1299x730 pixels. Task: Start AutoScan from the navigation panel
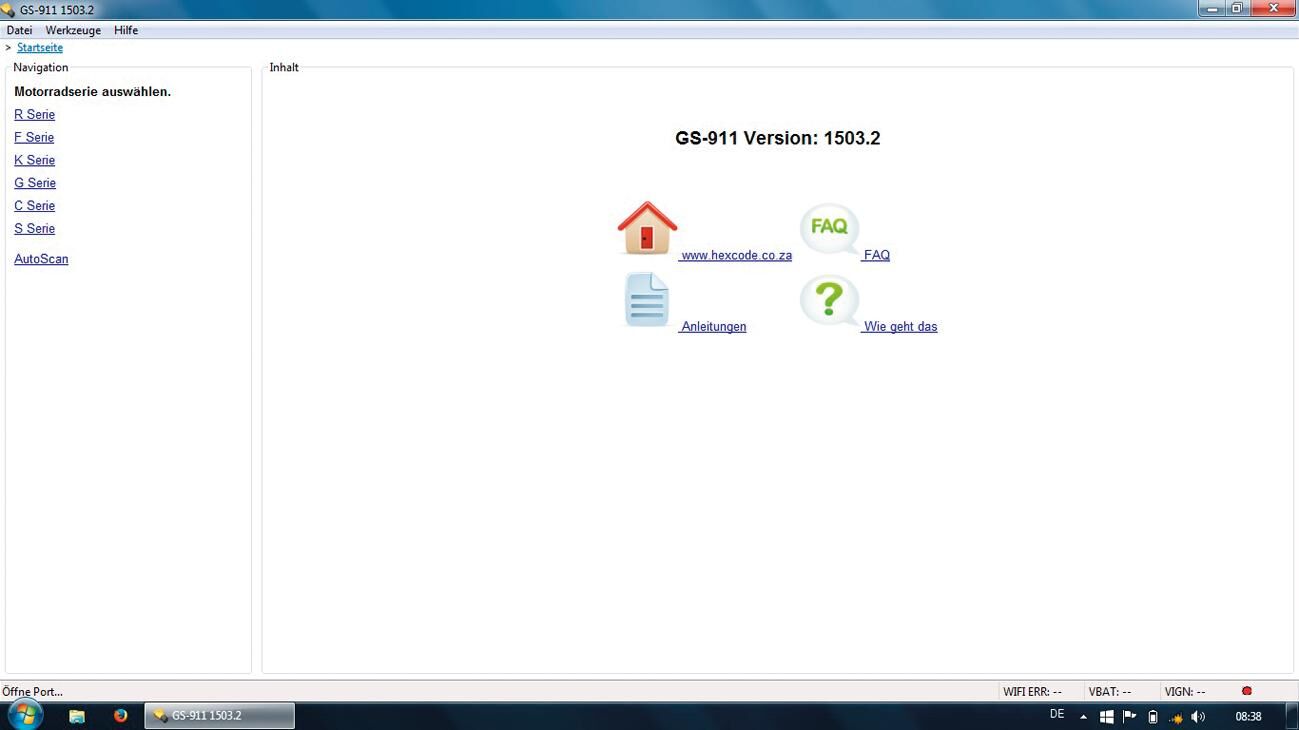pyautogui.click(x=41, y=259)
